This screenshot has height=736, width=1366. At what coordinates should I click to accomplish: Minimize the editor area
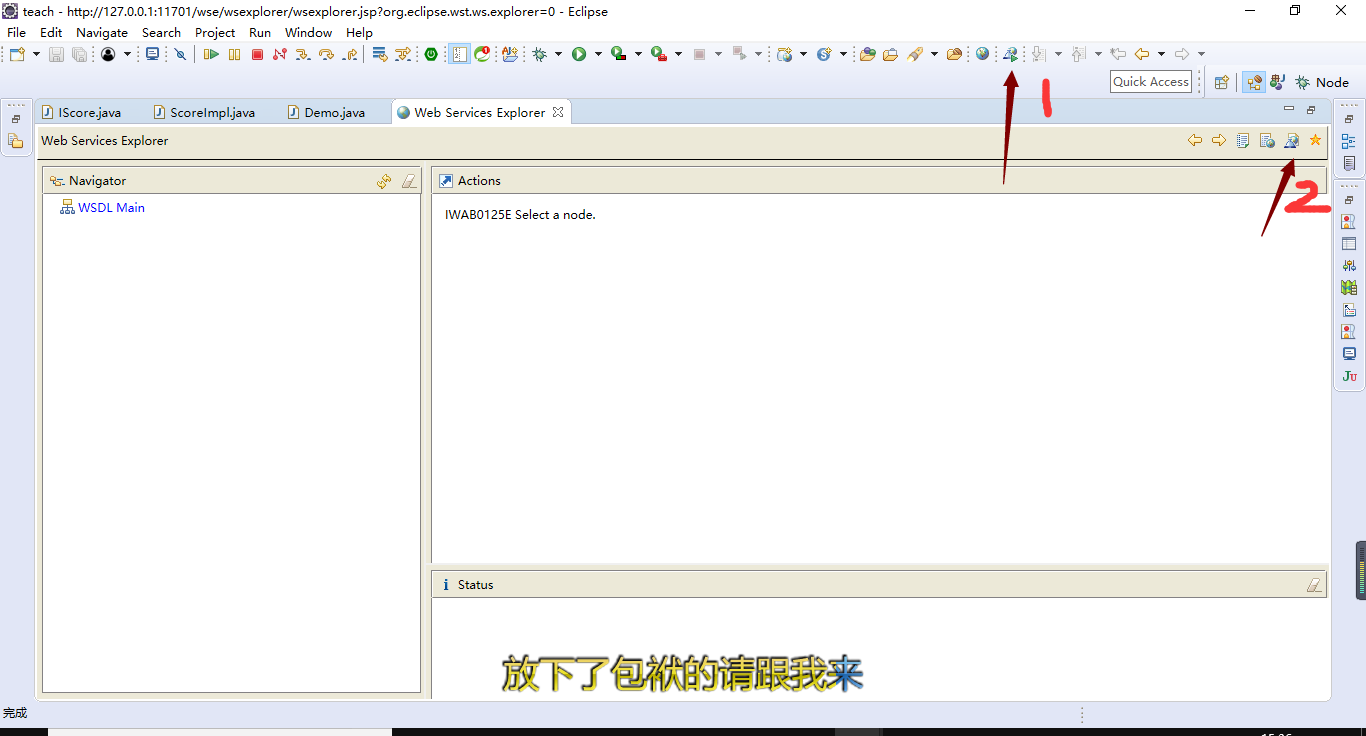click(1289, 109)
